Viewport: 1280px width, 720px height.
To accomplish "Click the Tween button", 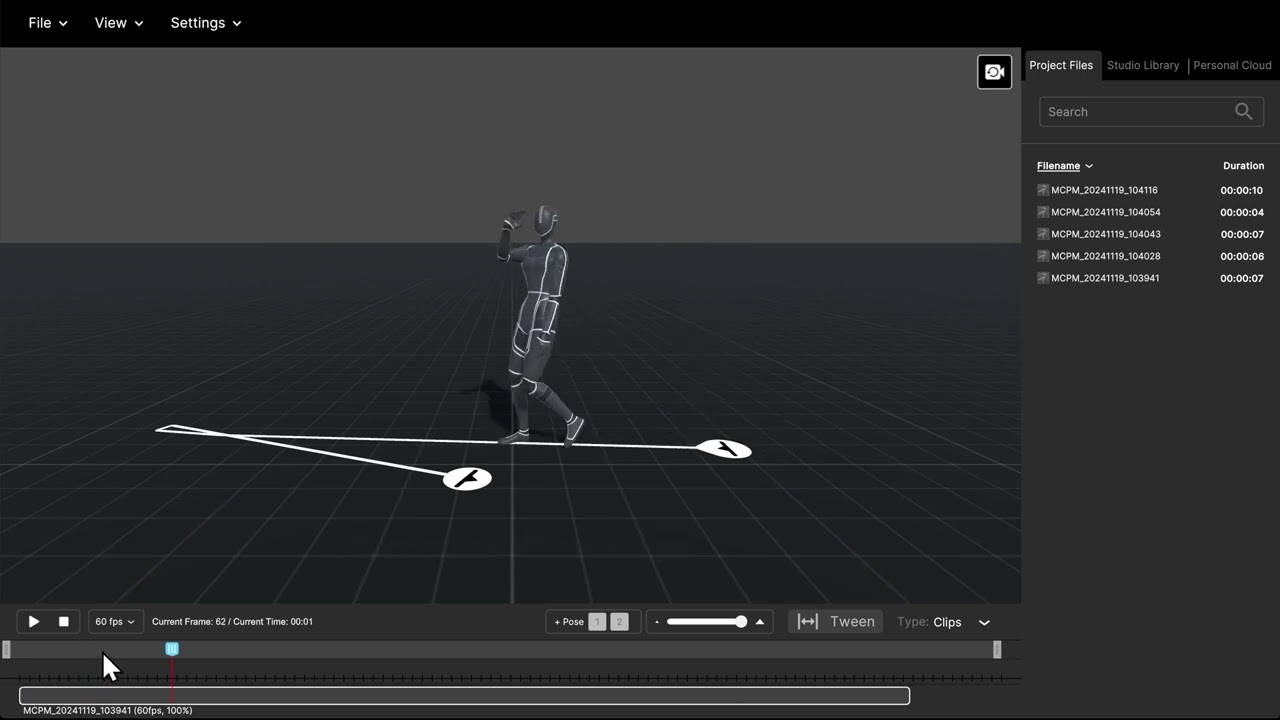I will point(836,622).
